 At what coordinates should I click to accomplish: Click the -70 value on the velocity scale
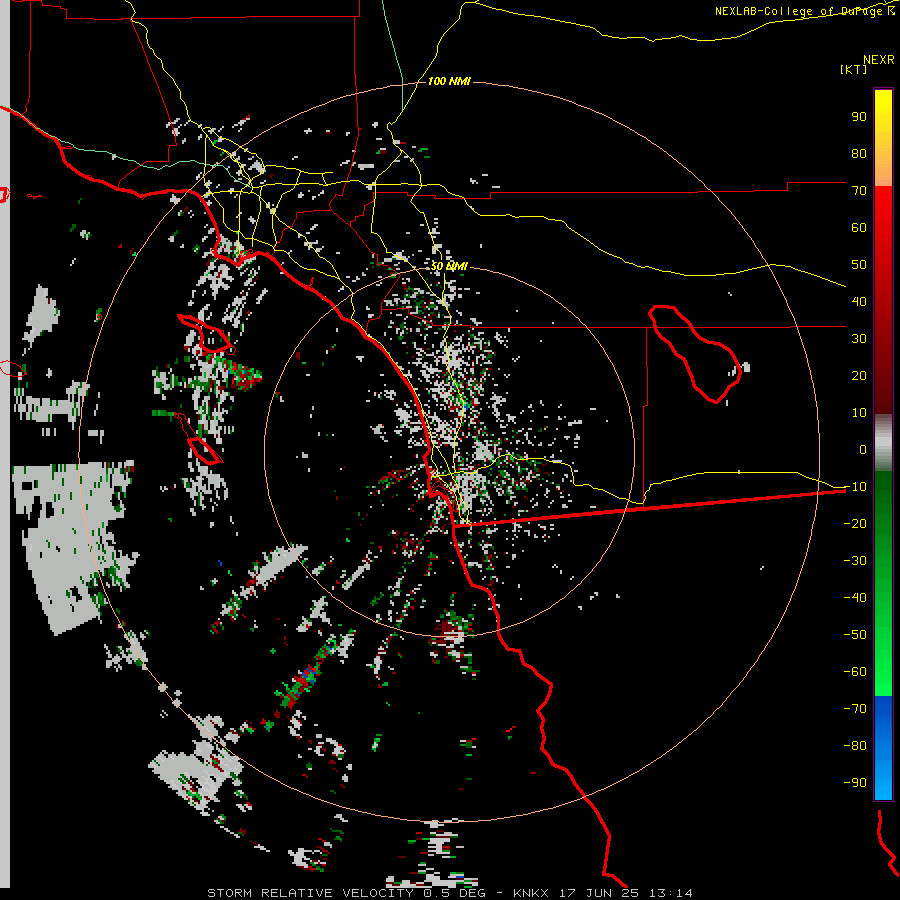[x=855, y=709]
